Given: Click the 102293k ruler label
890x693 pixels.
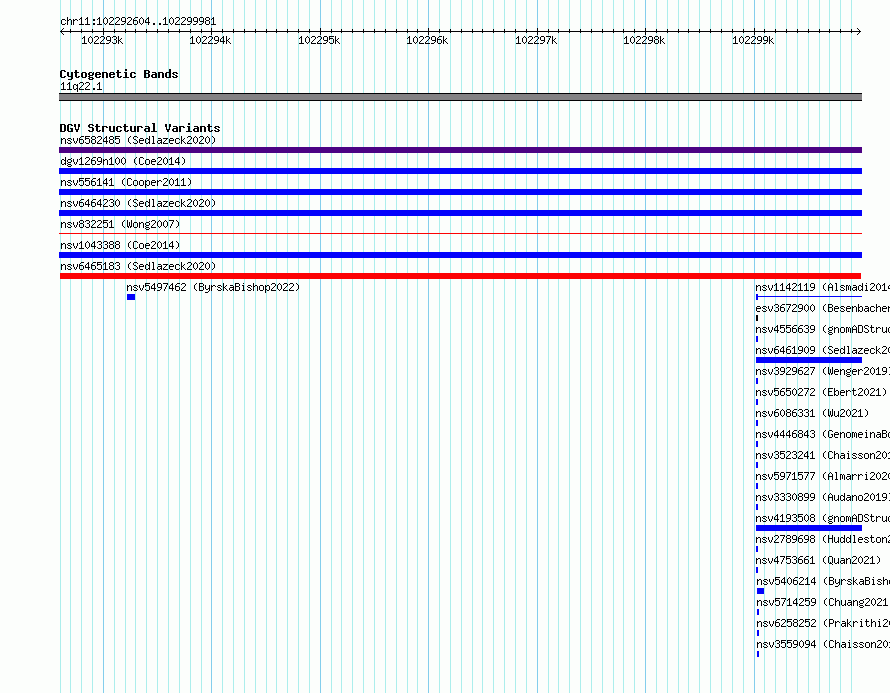Looking at the screenshot, I should pos(102,40).
